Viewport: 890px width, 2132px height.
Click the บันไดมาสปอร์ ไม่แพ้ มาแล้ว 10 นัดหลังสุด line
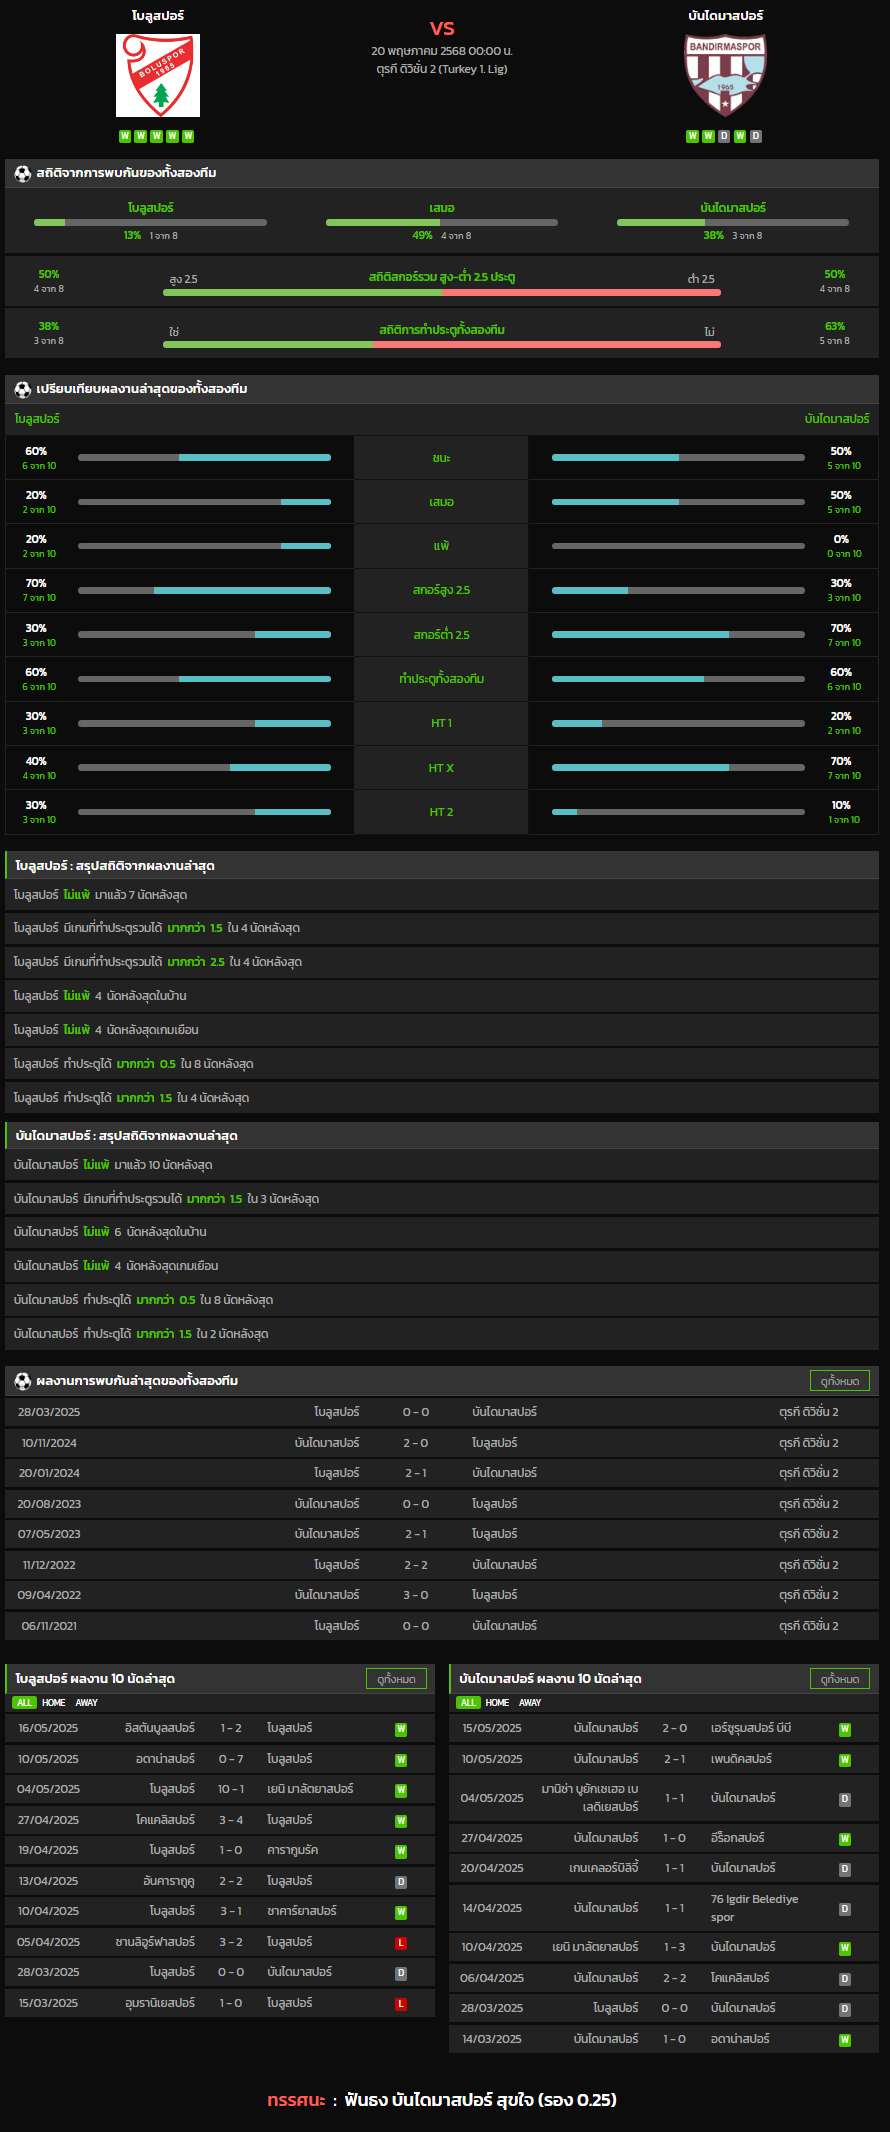click(x=442, y=1165)
